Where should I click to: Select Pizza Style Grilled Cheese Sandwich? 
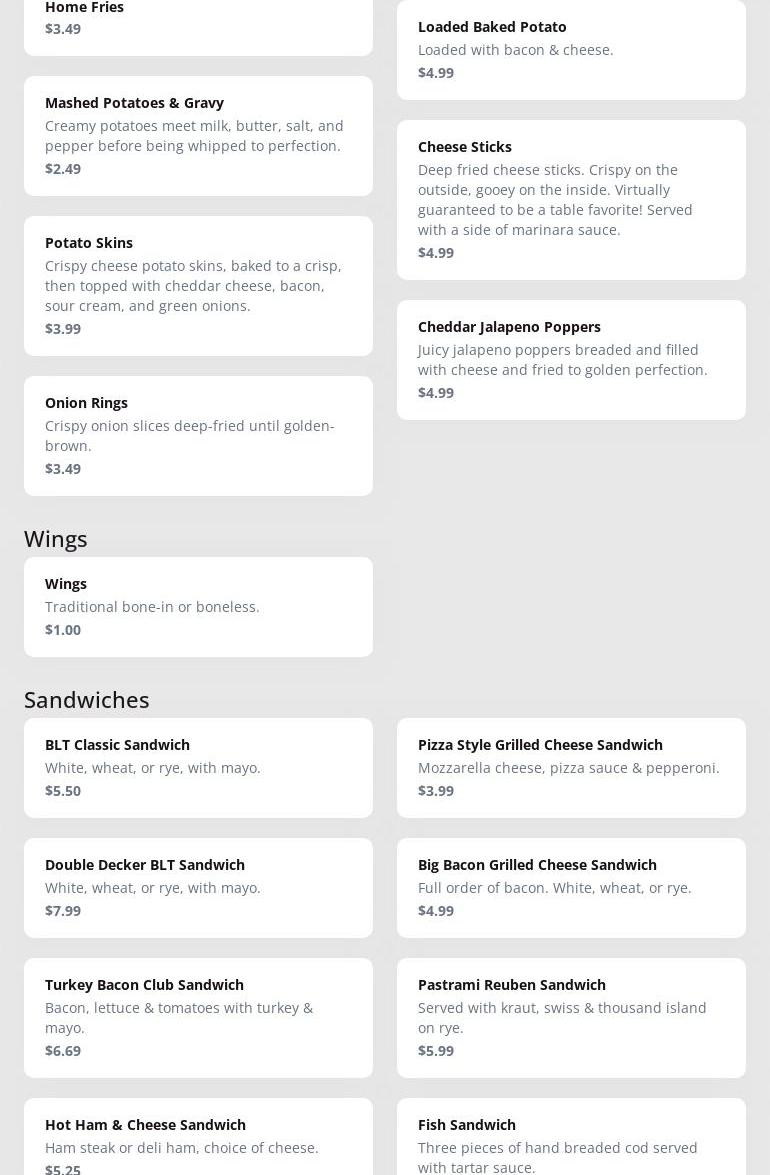(570, 767)
